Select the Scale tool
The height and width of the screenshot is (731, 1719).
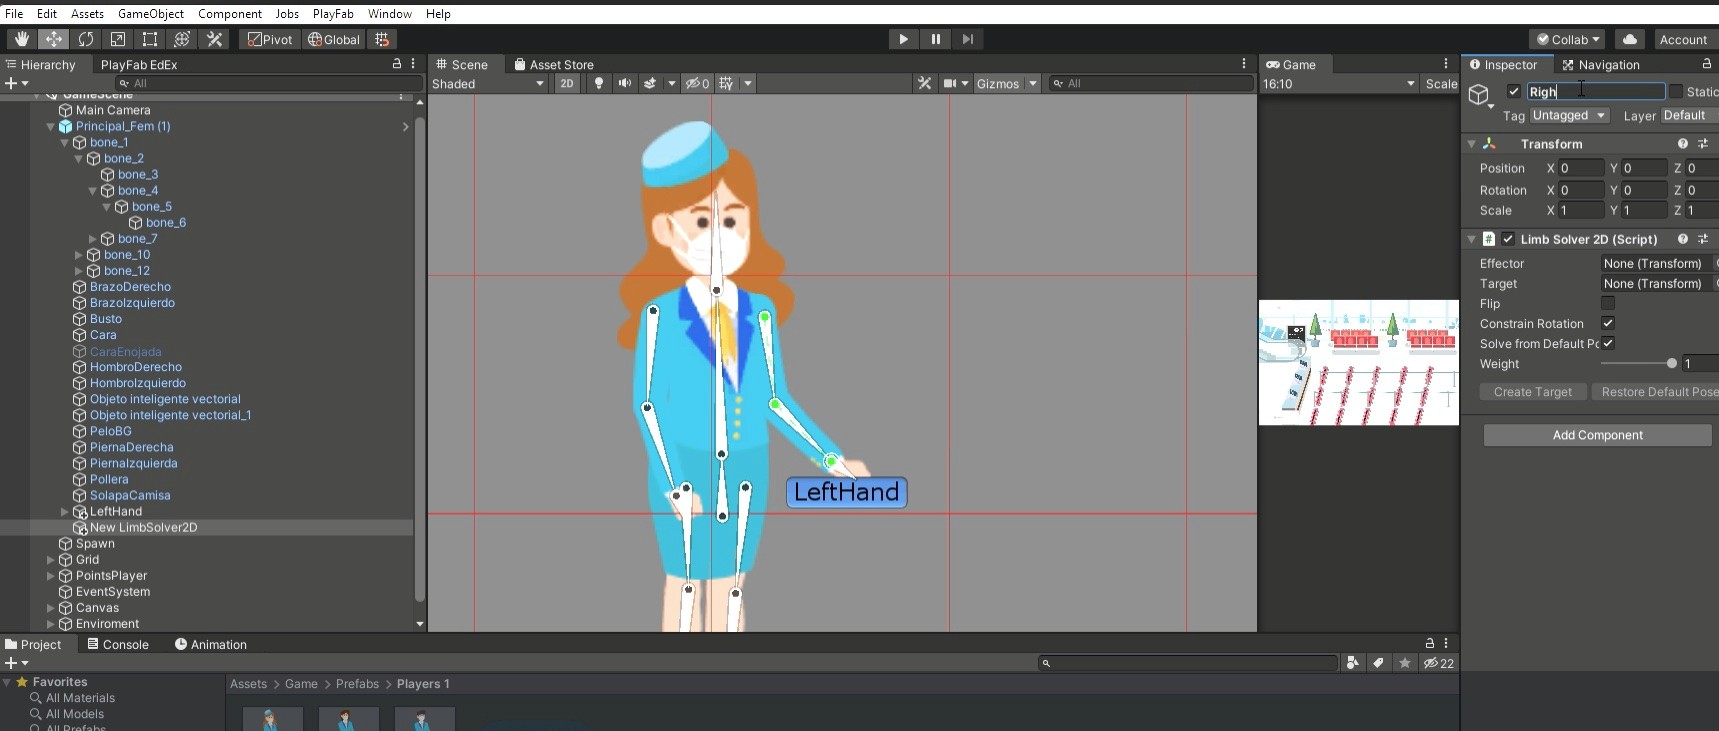point(118,39)
